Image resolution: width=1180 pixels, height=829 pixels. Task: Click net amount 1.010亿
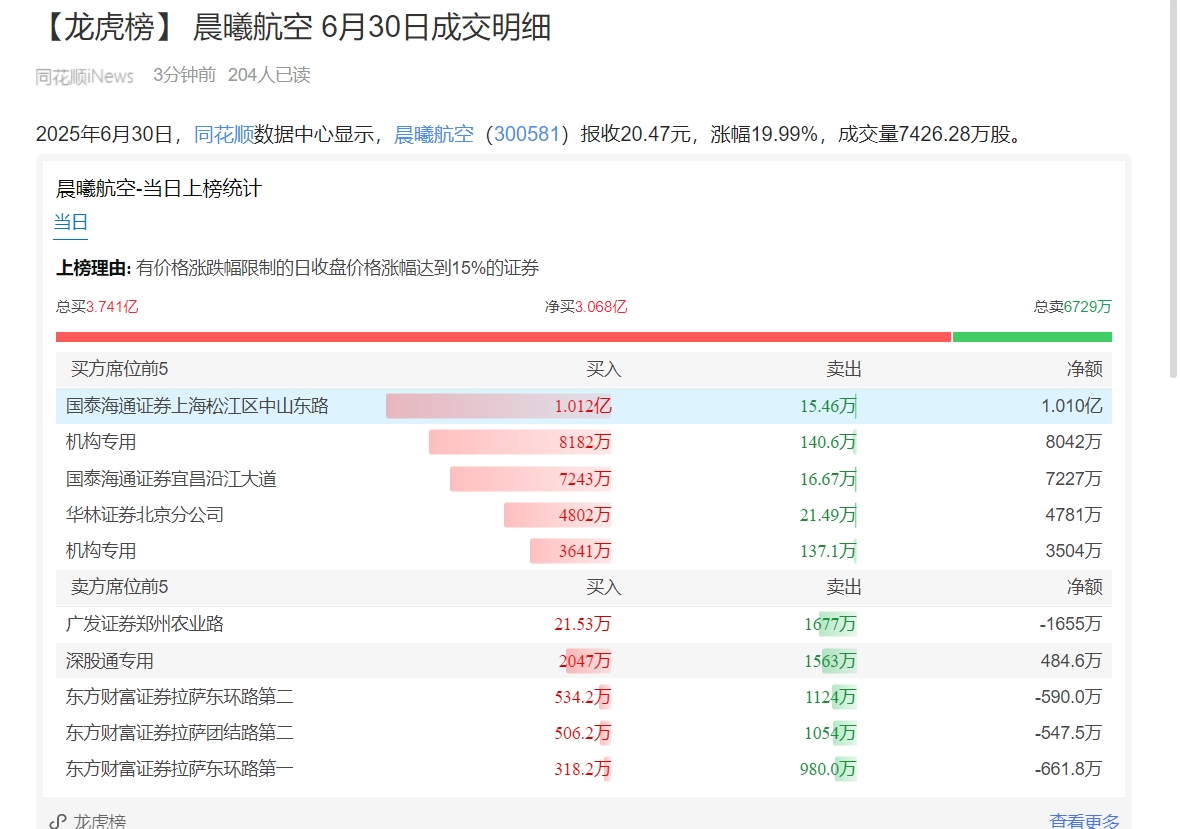click(x=1072, y=406)
